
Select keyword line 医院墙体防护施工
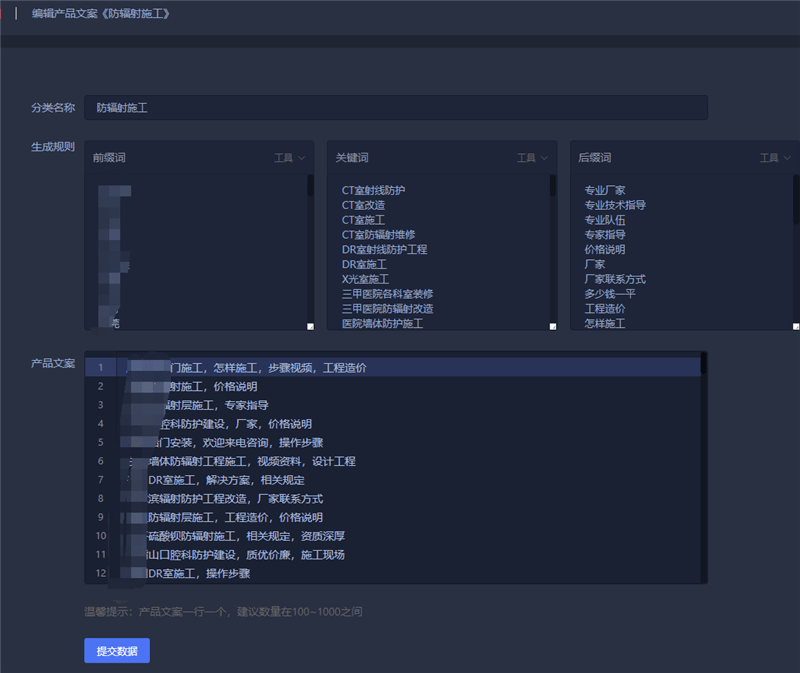tap(382, 323)
